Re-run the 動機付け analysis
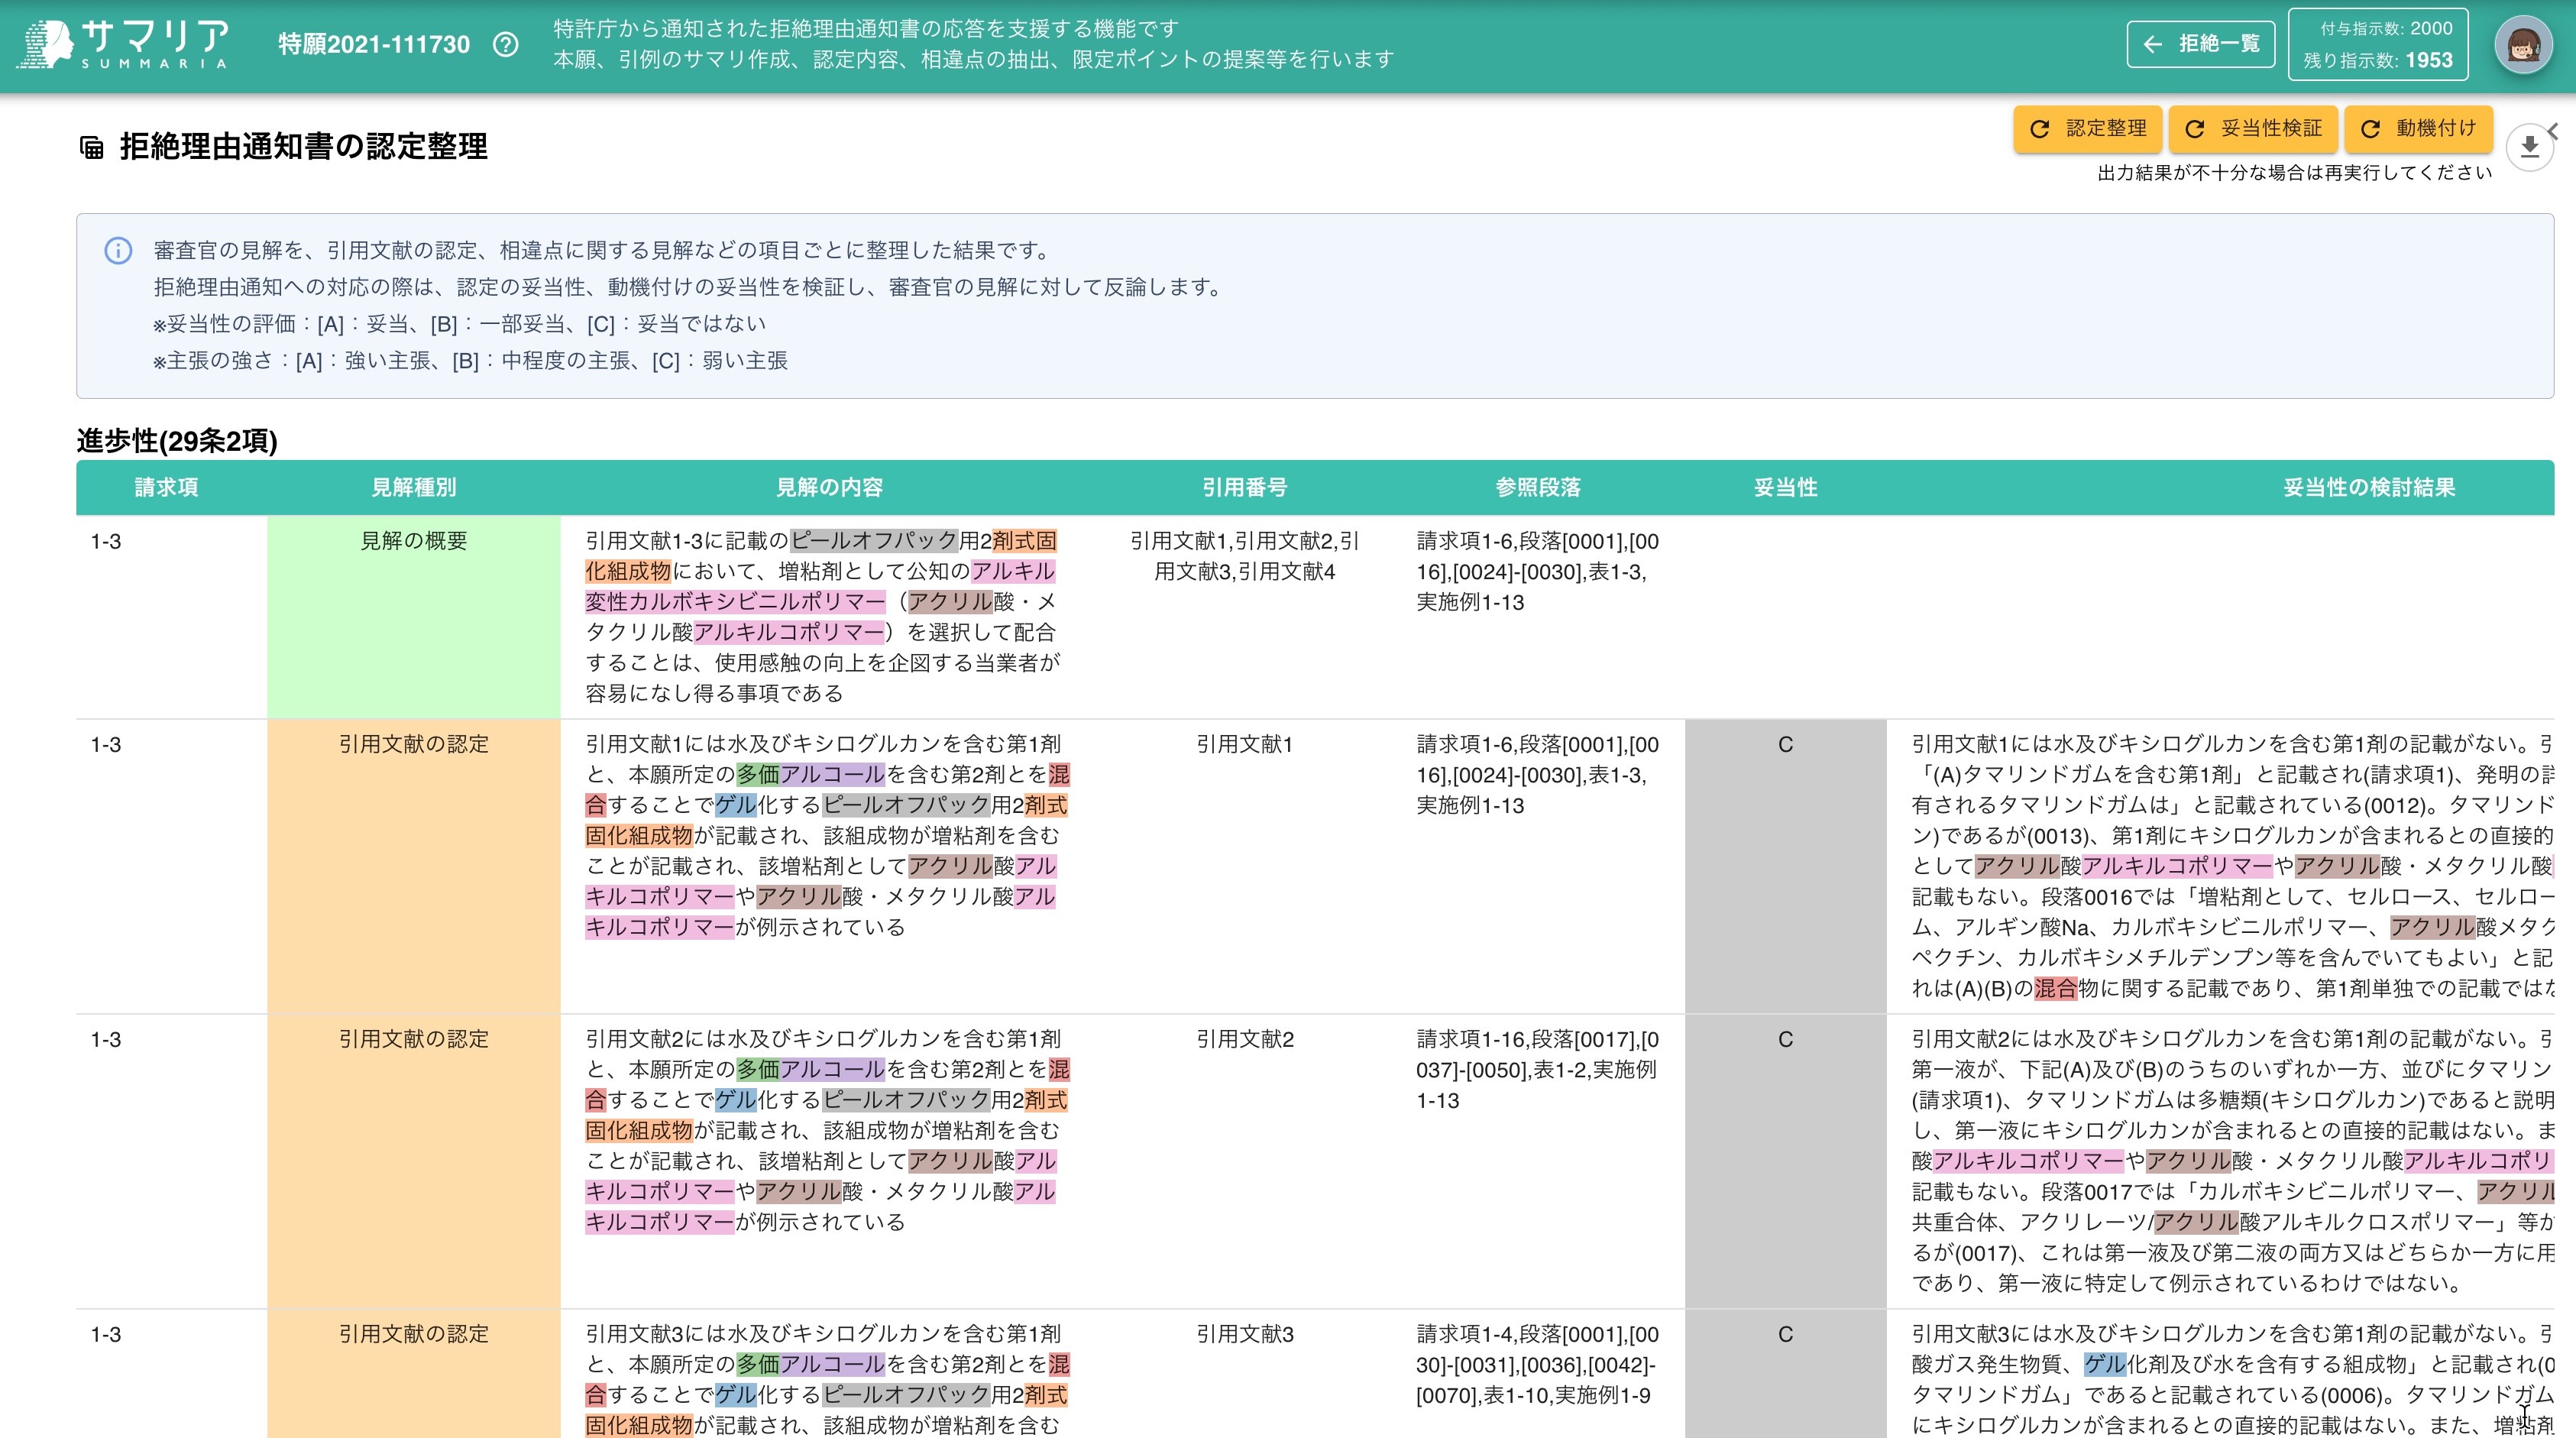The image size is (2576, 1438). tap(2418, 129)
